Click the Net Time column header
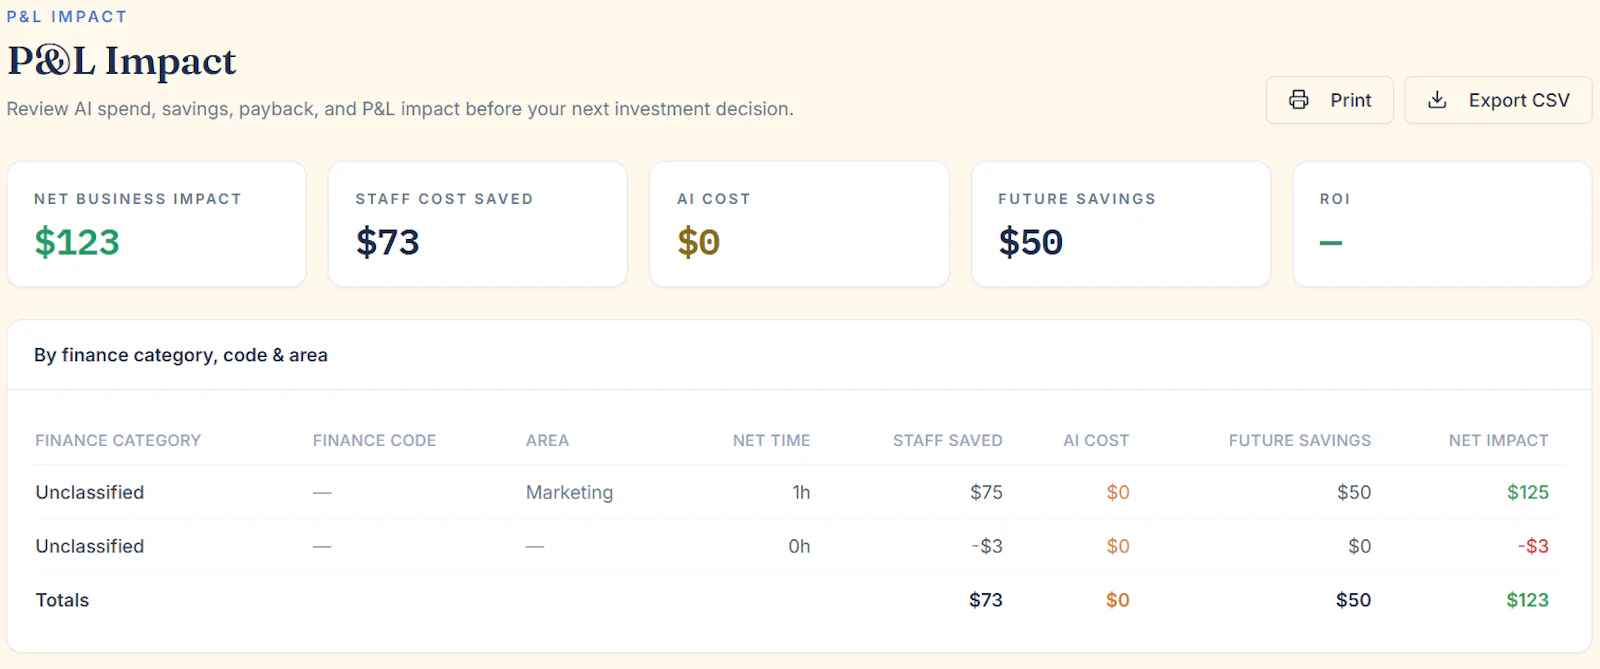 click(771, 440)
